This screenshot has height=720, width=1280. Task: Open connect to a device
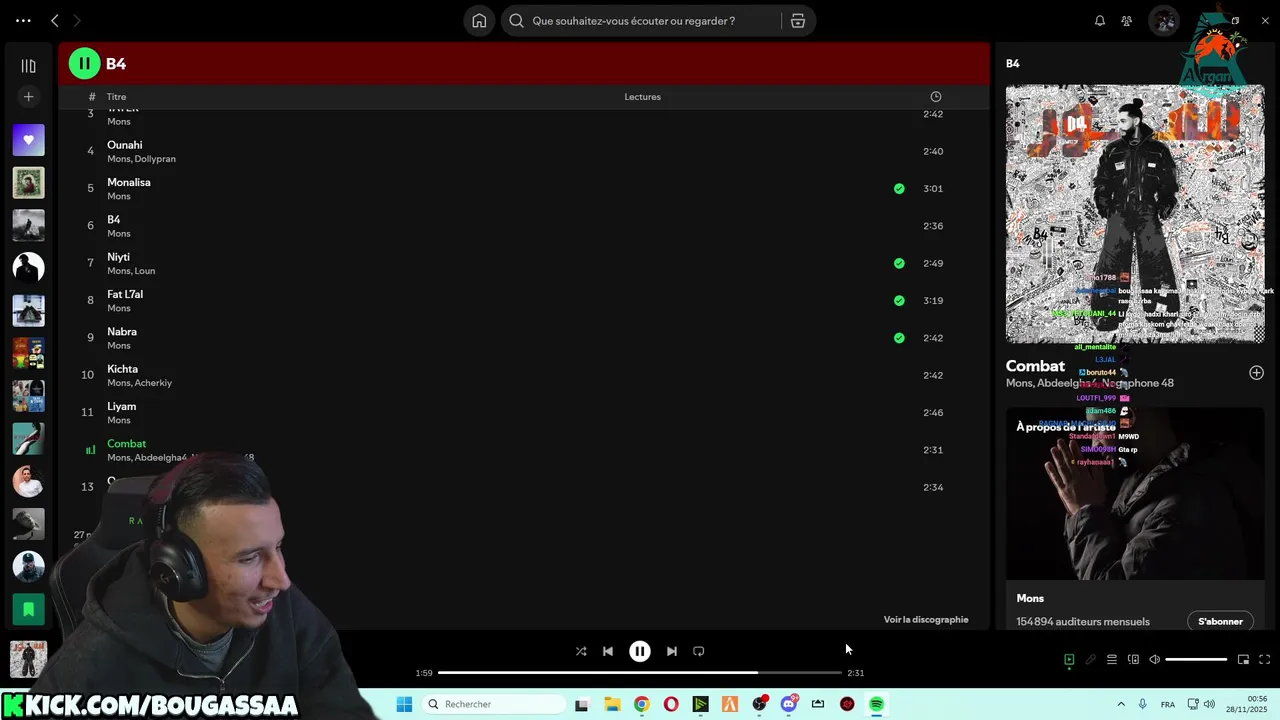tap(1133, 660)
